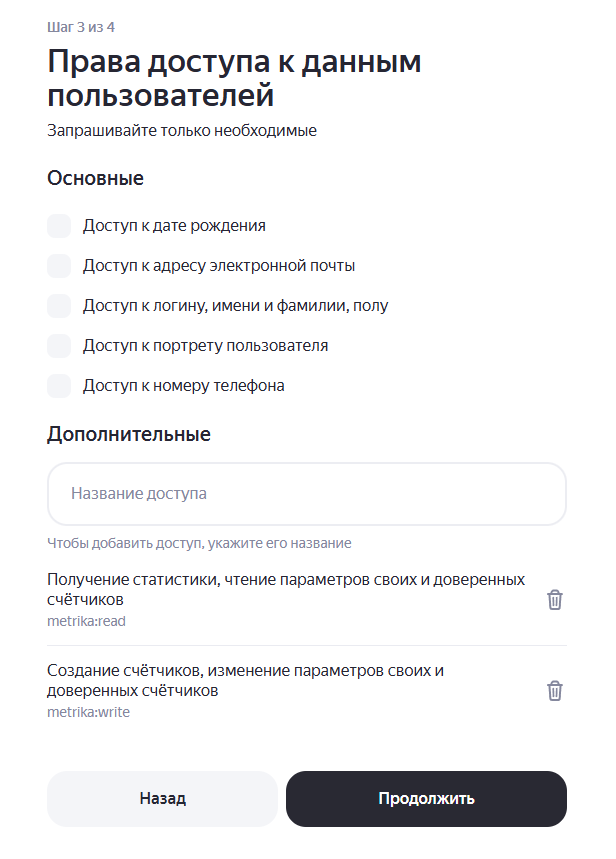Remove the metrika:write access with trash icon
This screenshot has height=859, width=616.
555,691
